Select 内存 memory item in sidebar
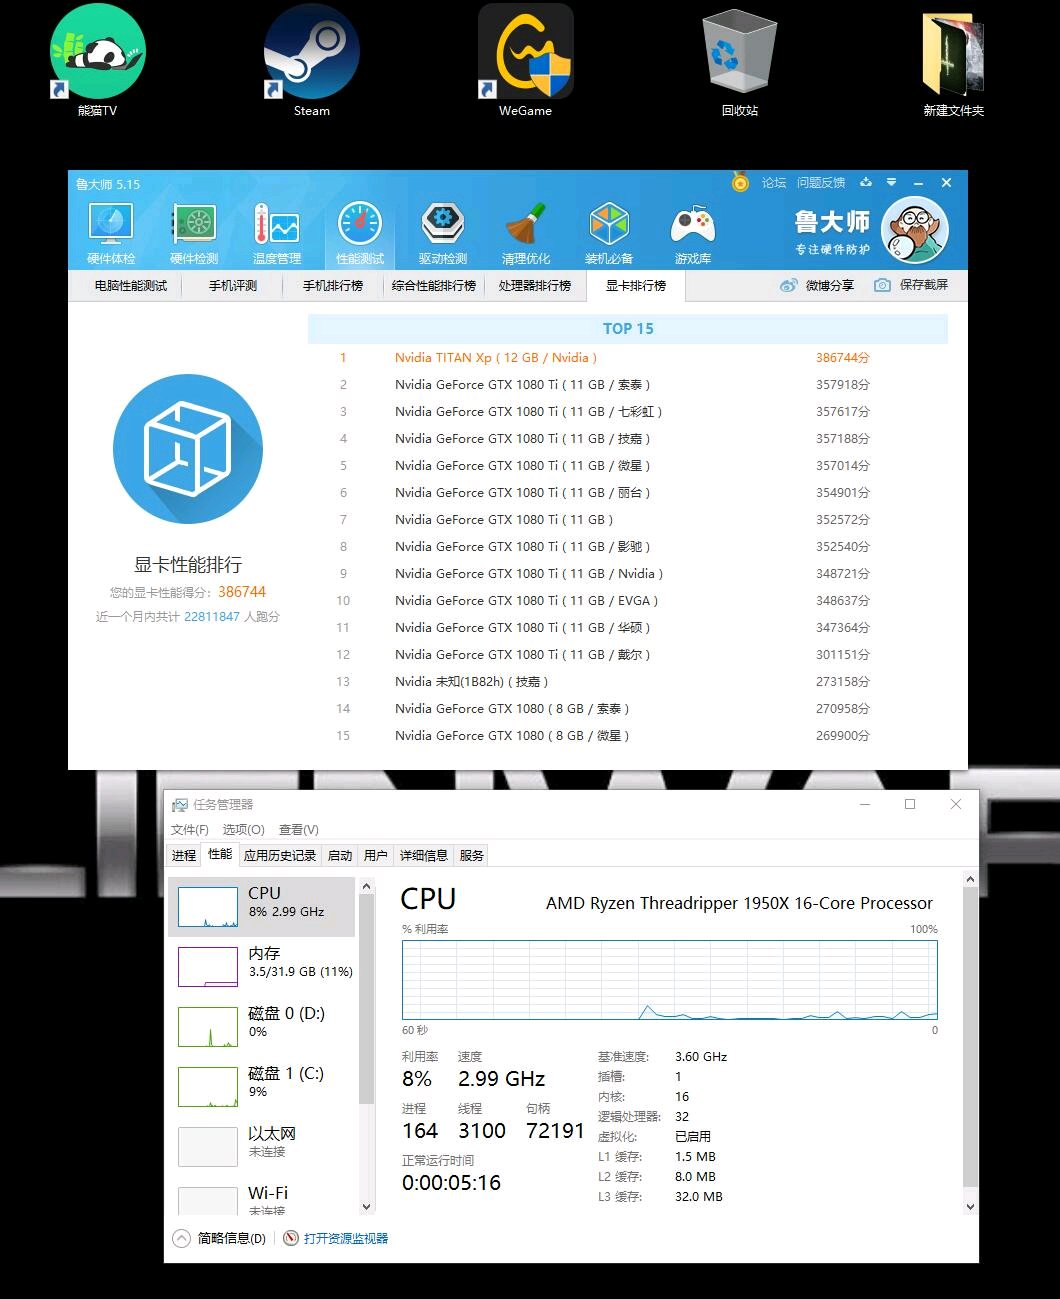The width and height of the screenshot is (1060, 1299). (262, 967)
